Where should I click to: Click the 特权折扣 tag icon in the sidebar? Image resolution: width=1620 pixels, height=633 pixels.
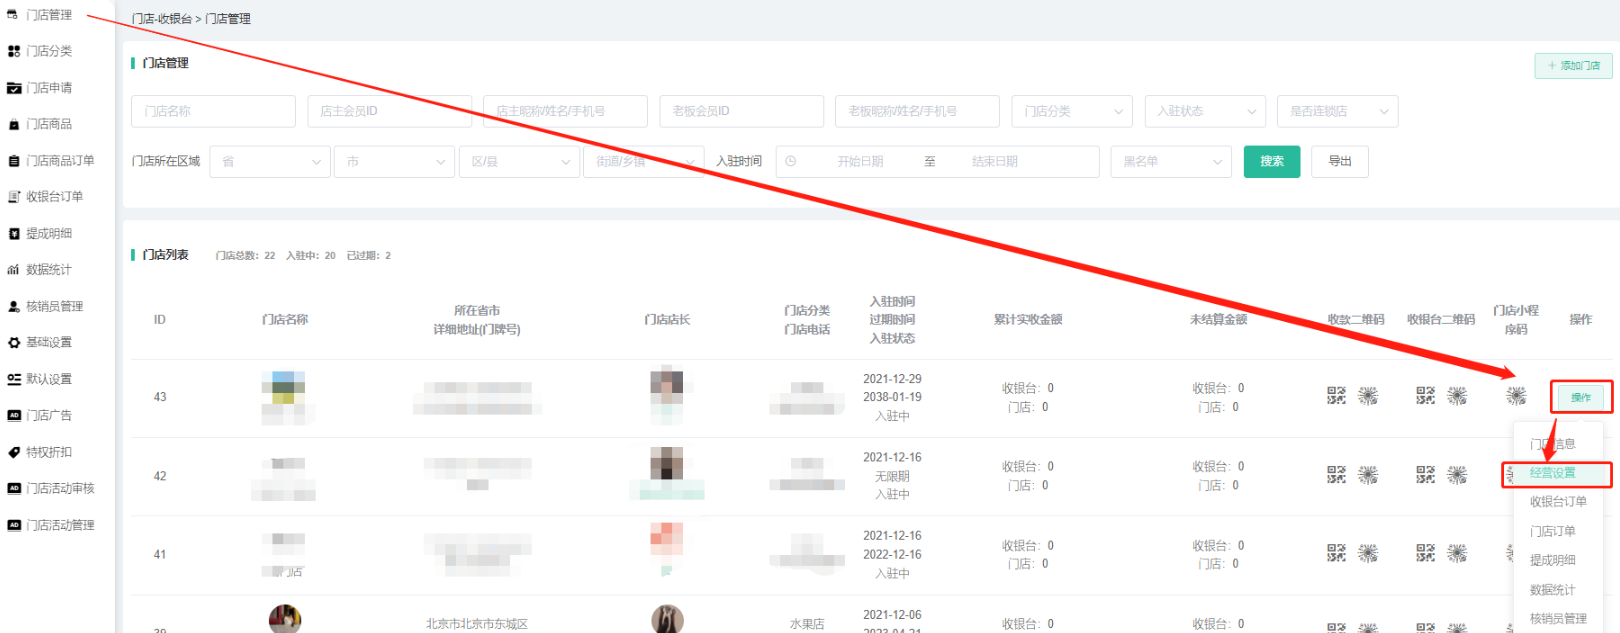(14, 452)
